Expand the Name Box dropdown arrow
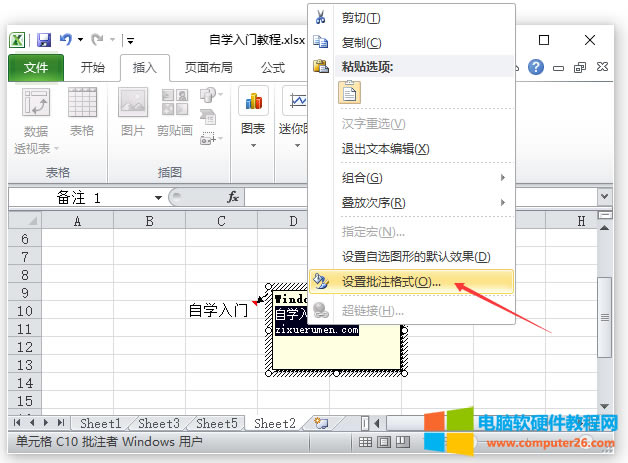 coord(159,197)
